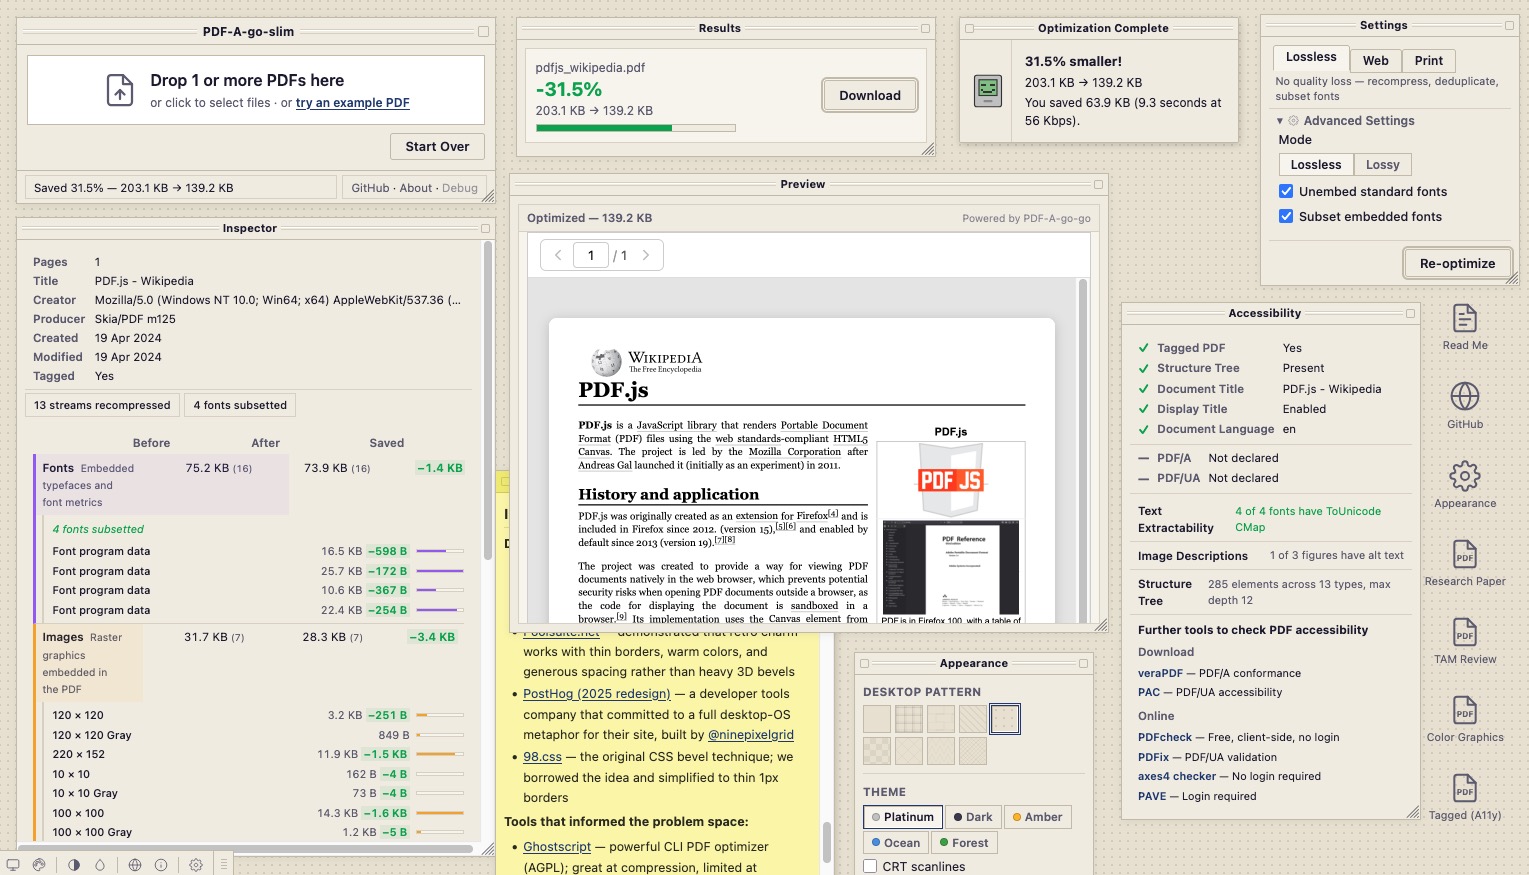Choose the dotted desktop pattern swatch
The height and width of the screenshot is (875, 1529).
pyautogui.click(x=1005, y=719)
